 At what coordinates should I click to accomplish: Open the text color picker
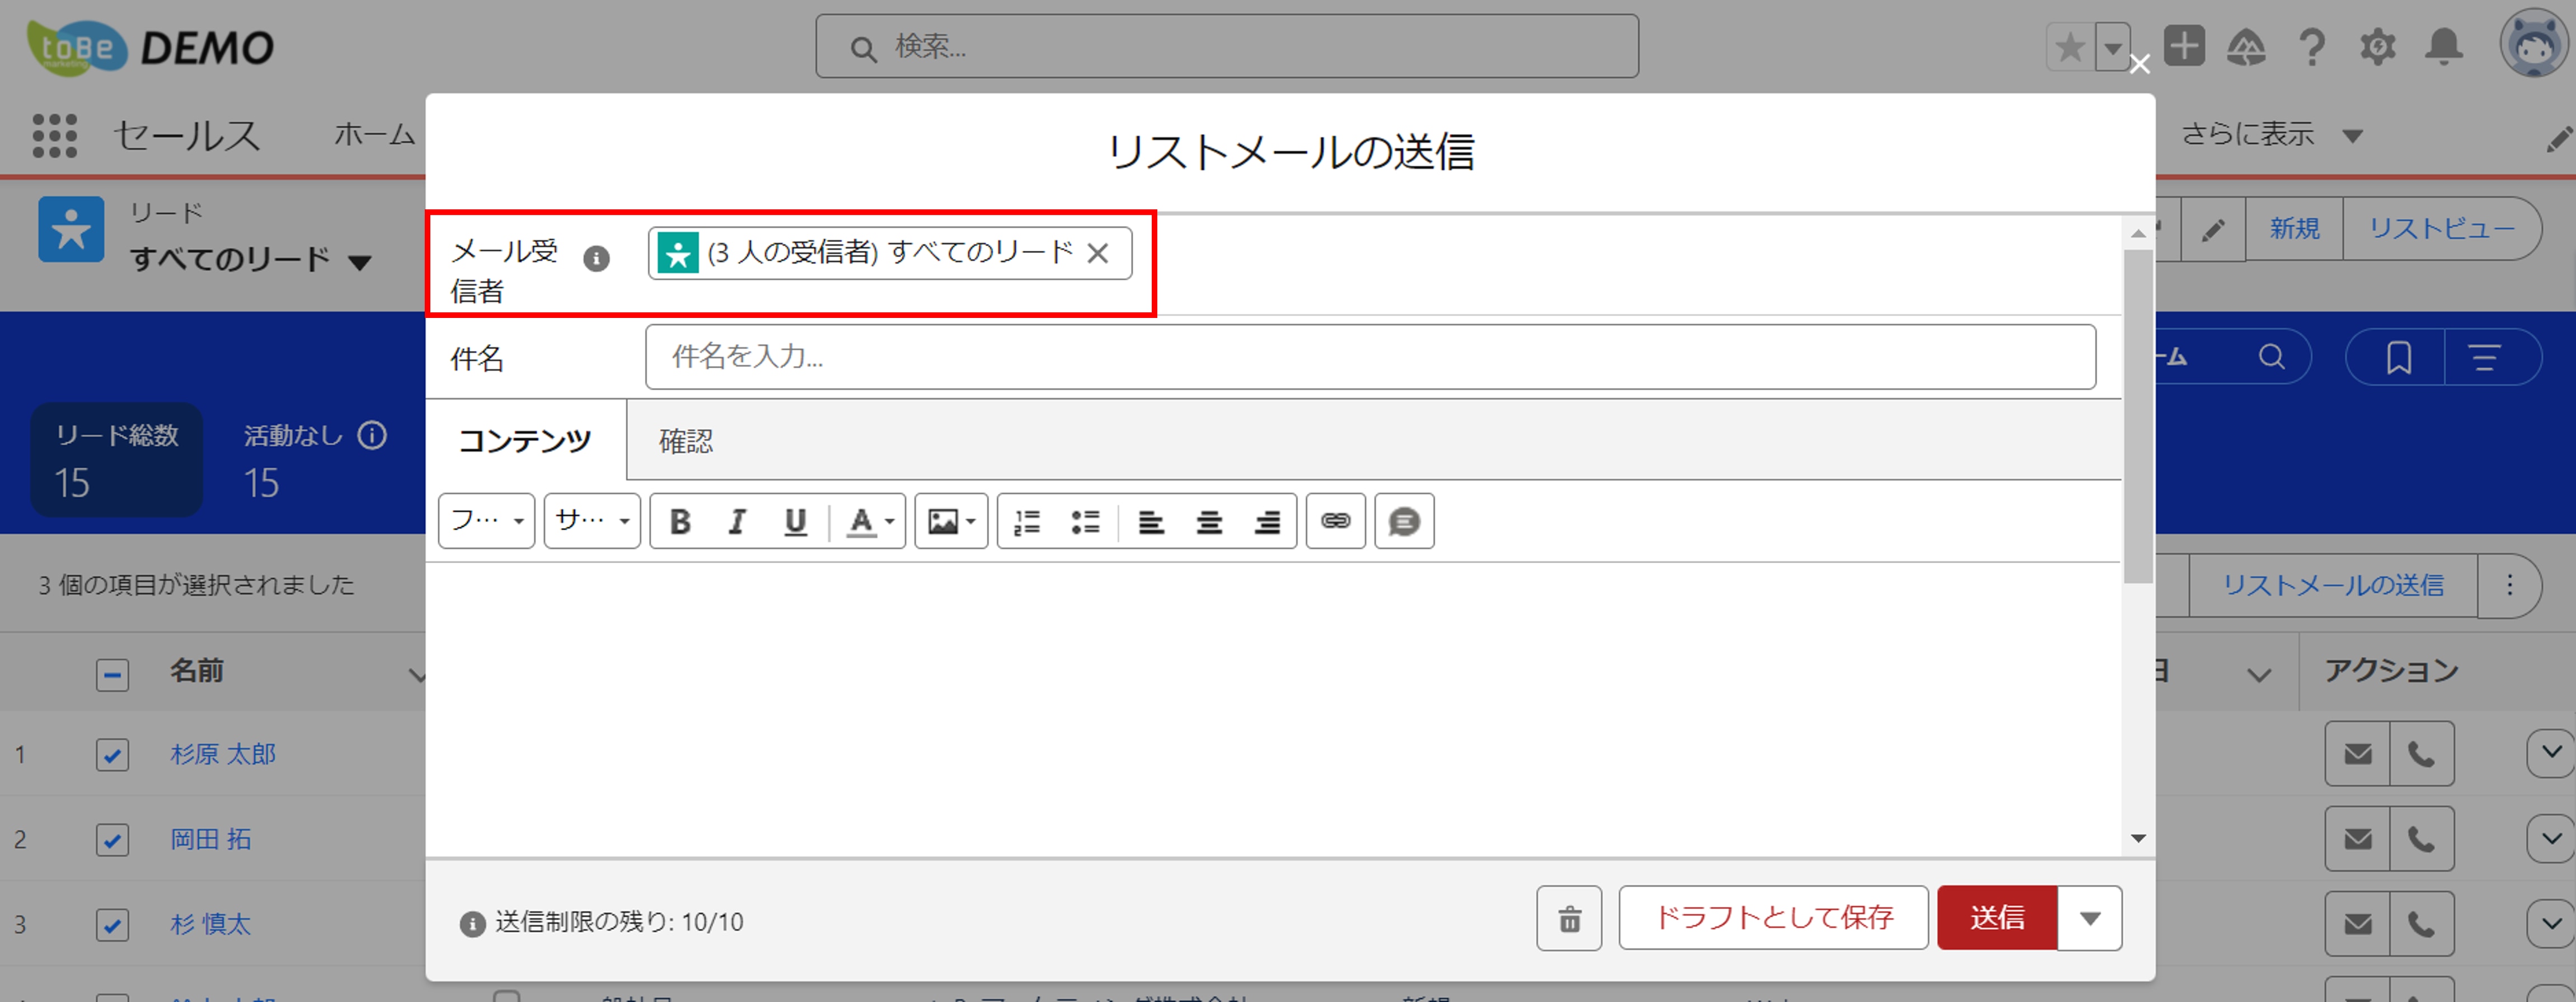point(868,521)
